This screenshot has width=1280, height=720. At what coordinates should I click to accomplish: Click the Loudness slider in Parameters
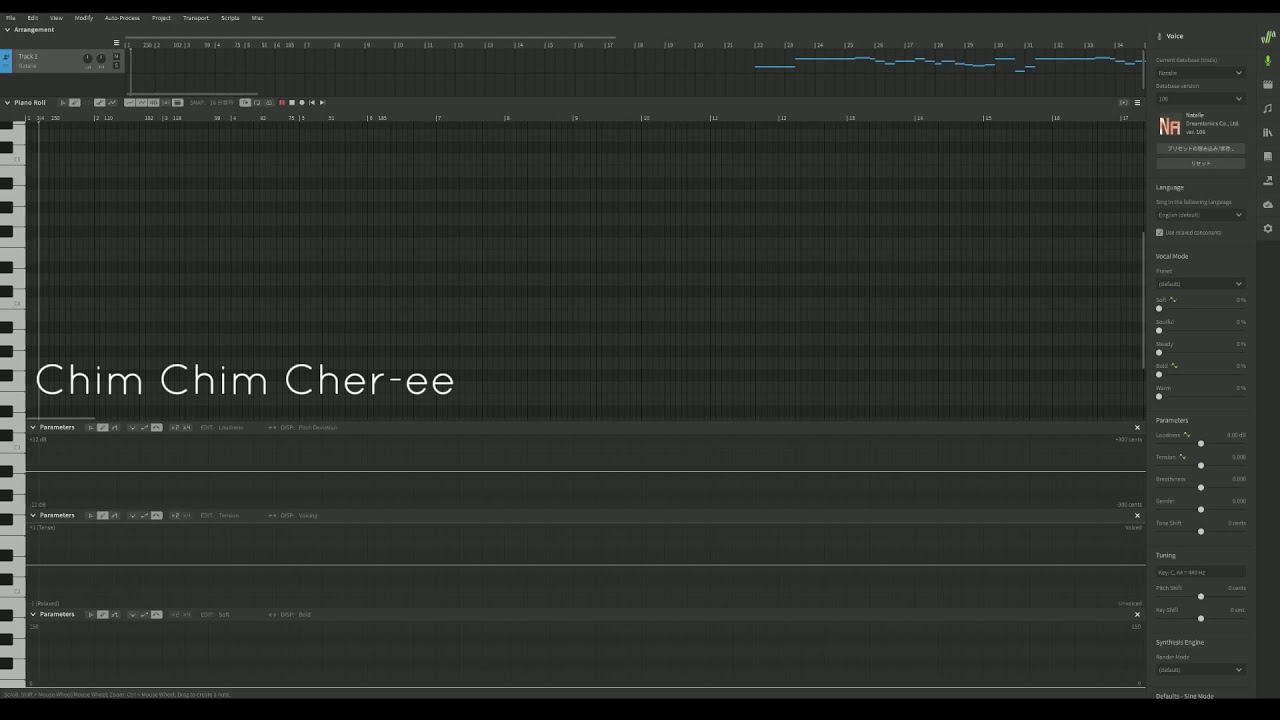(1201, 443)
